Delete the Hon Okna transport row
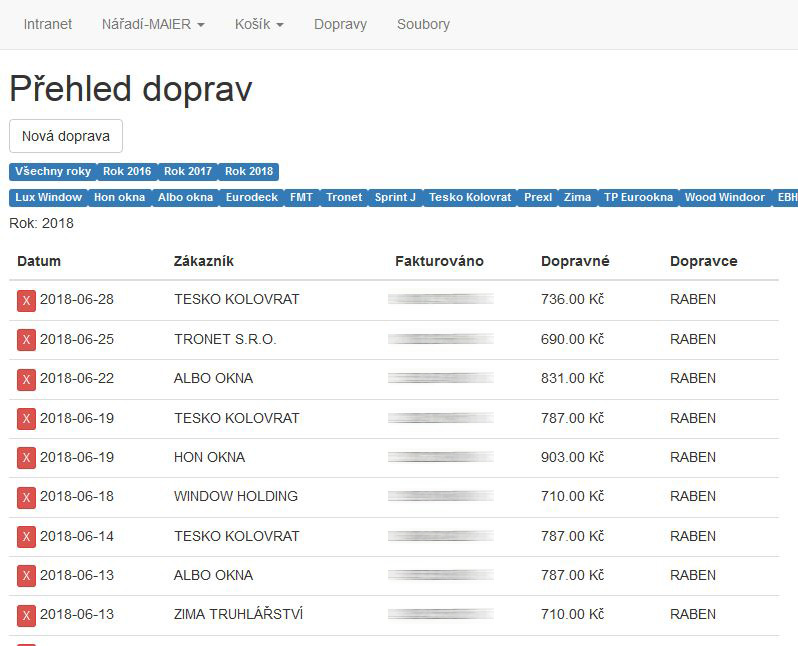This screenshot has width=798, height=646. (x=26, y=458)
